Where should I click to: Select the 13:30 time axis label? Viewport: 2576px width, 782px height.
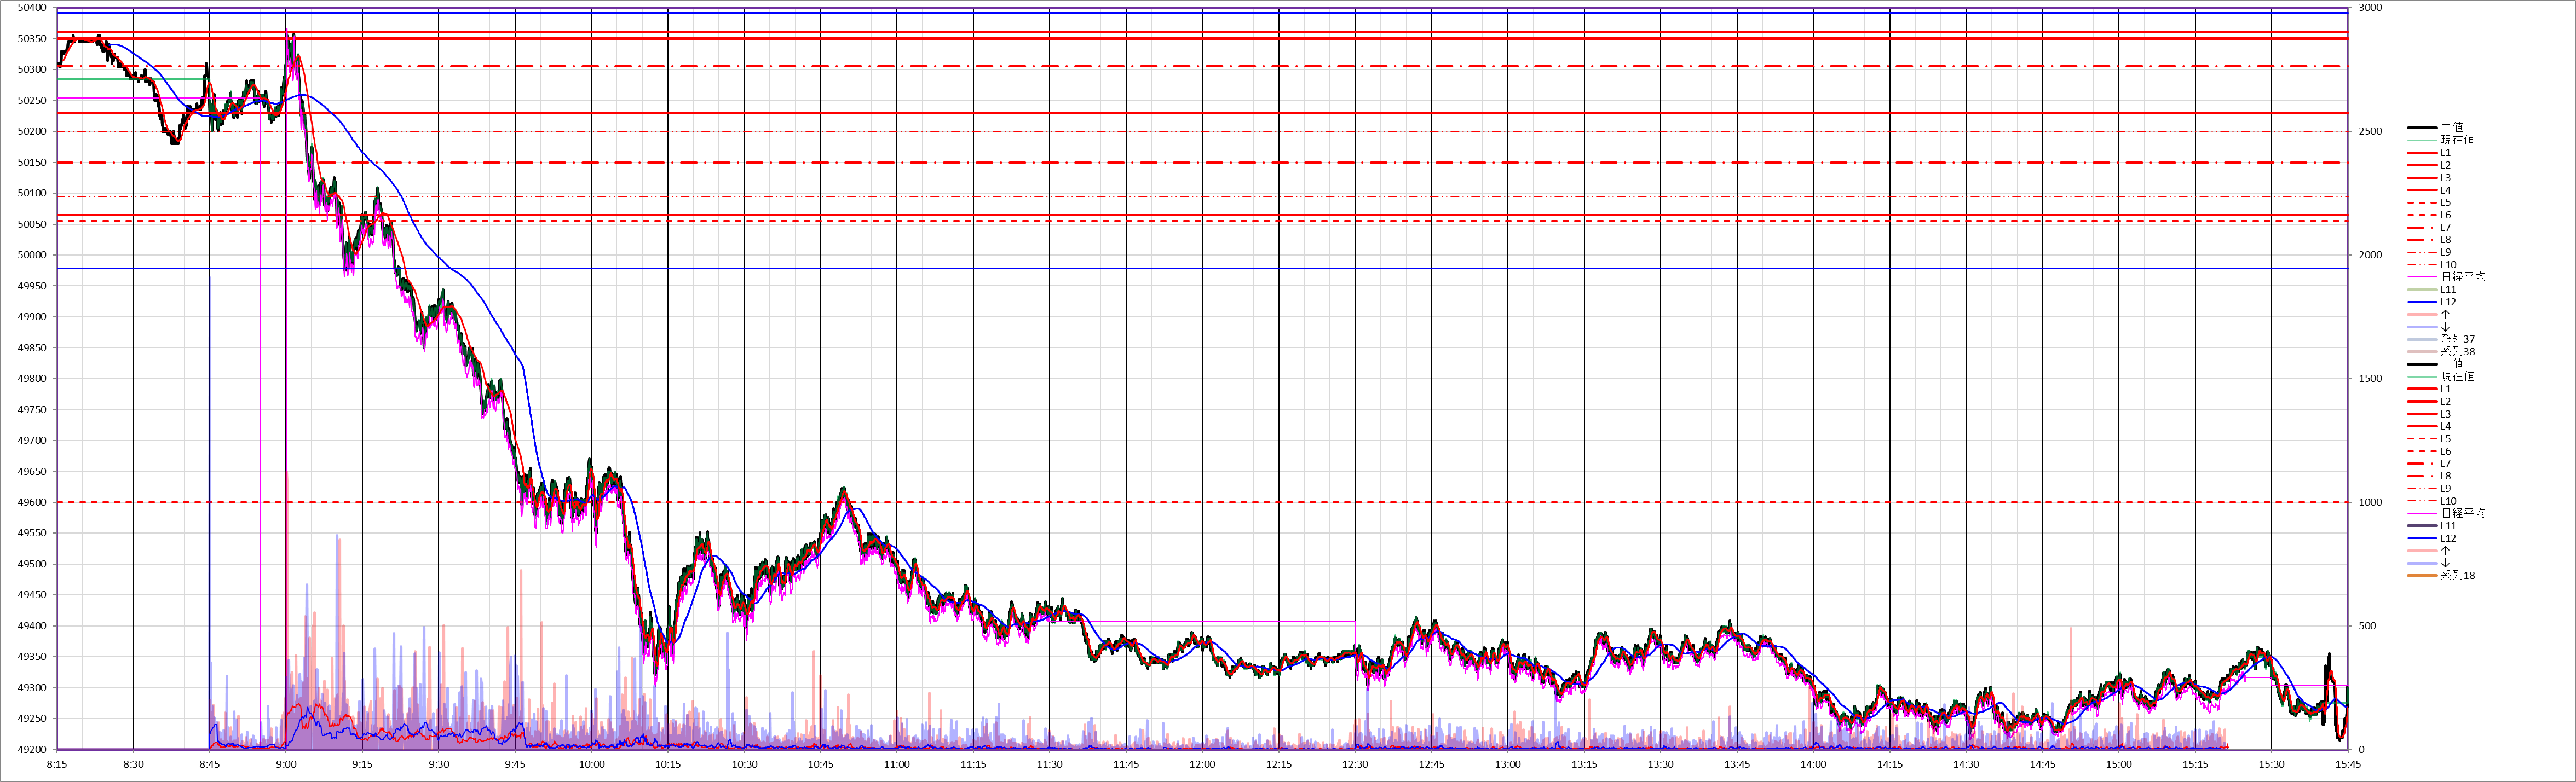pyautogui.click(x=1660, y=765)
